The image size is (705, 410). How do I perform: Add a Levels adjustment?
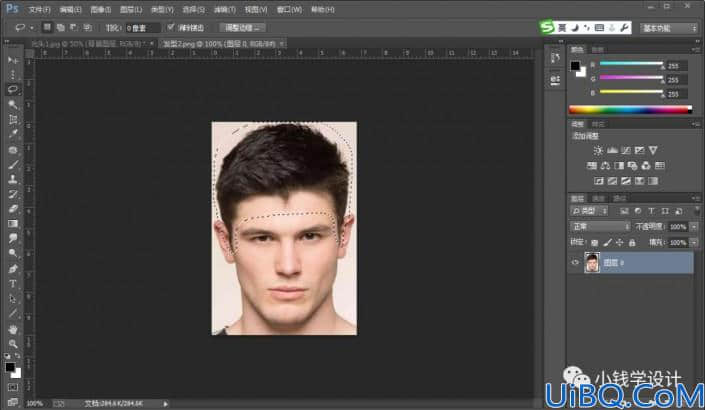click(x=612, y=150)
